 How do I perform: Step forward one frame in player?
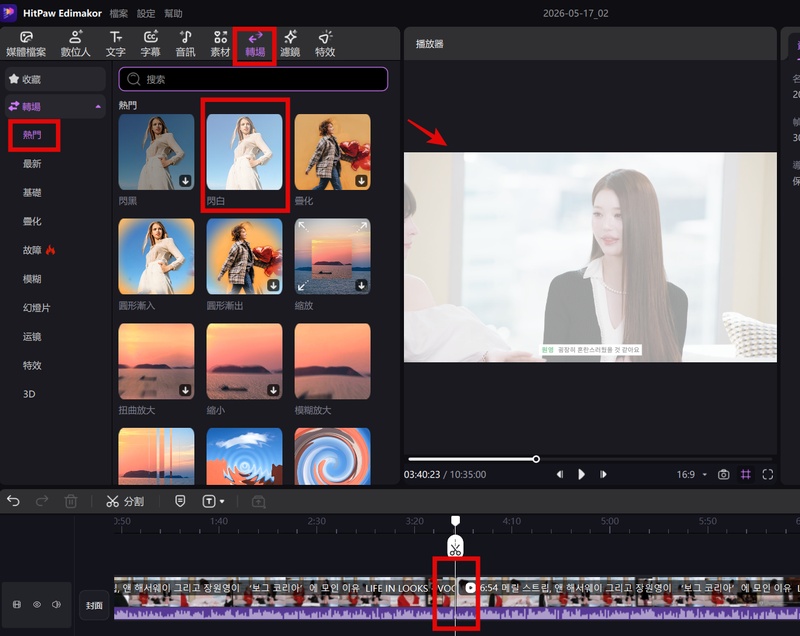[603, 474]
